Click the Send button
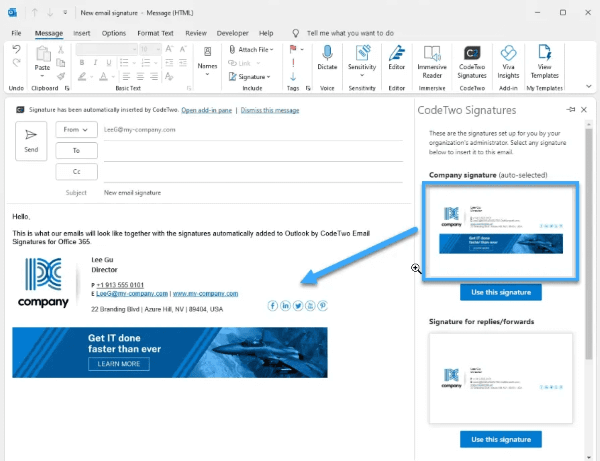Image resolution: width=600 pixels, height=461 pixels. click(x=31, y=140)
